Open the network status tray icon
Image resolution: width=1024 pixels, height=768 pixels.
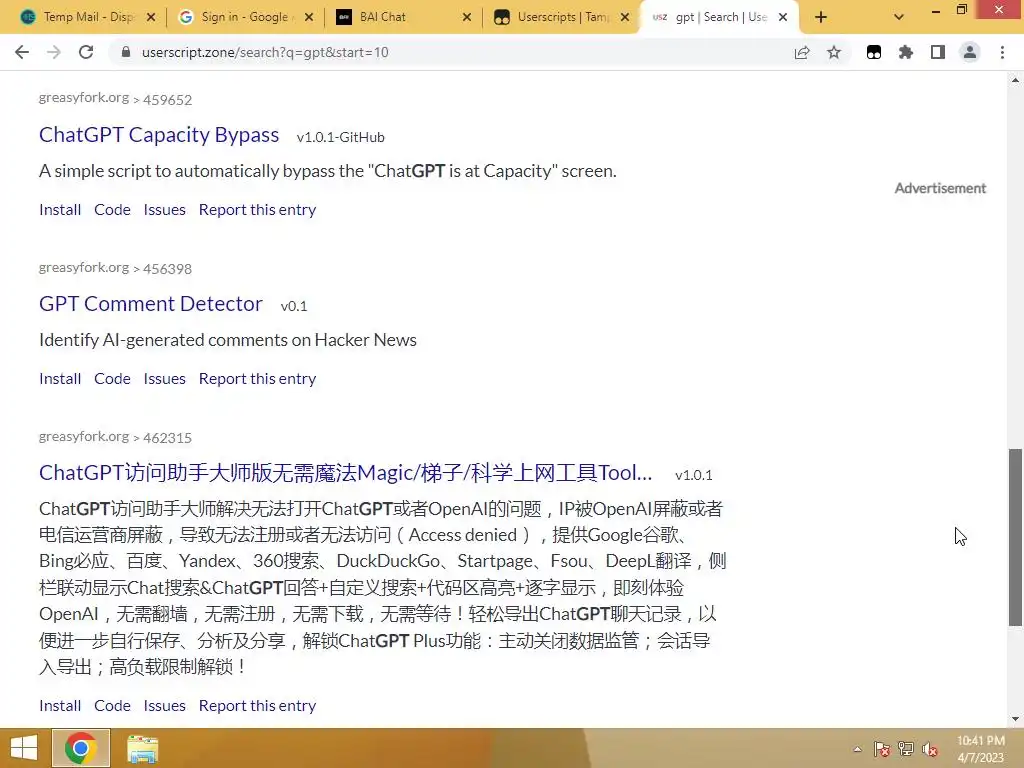[906, 749]
